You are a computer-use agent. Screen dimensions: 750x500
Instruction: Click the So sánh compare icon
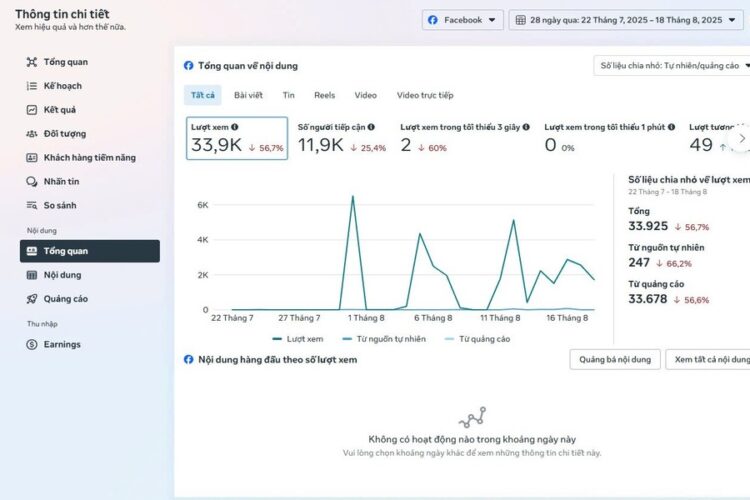click(32, 206)
